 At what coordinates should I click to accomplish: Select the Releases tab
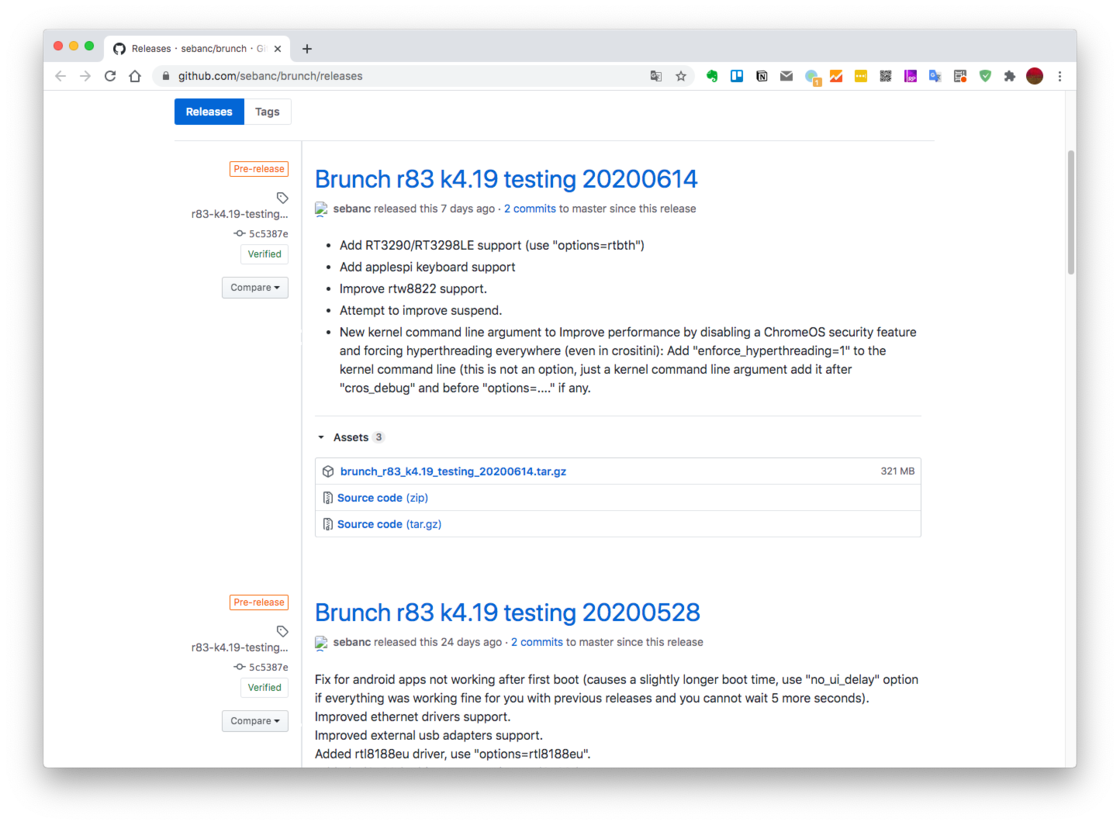point(209,112)
